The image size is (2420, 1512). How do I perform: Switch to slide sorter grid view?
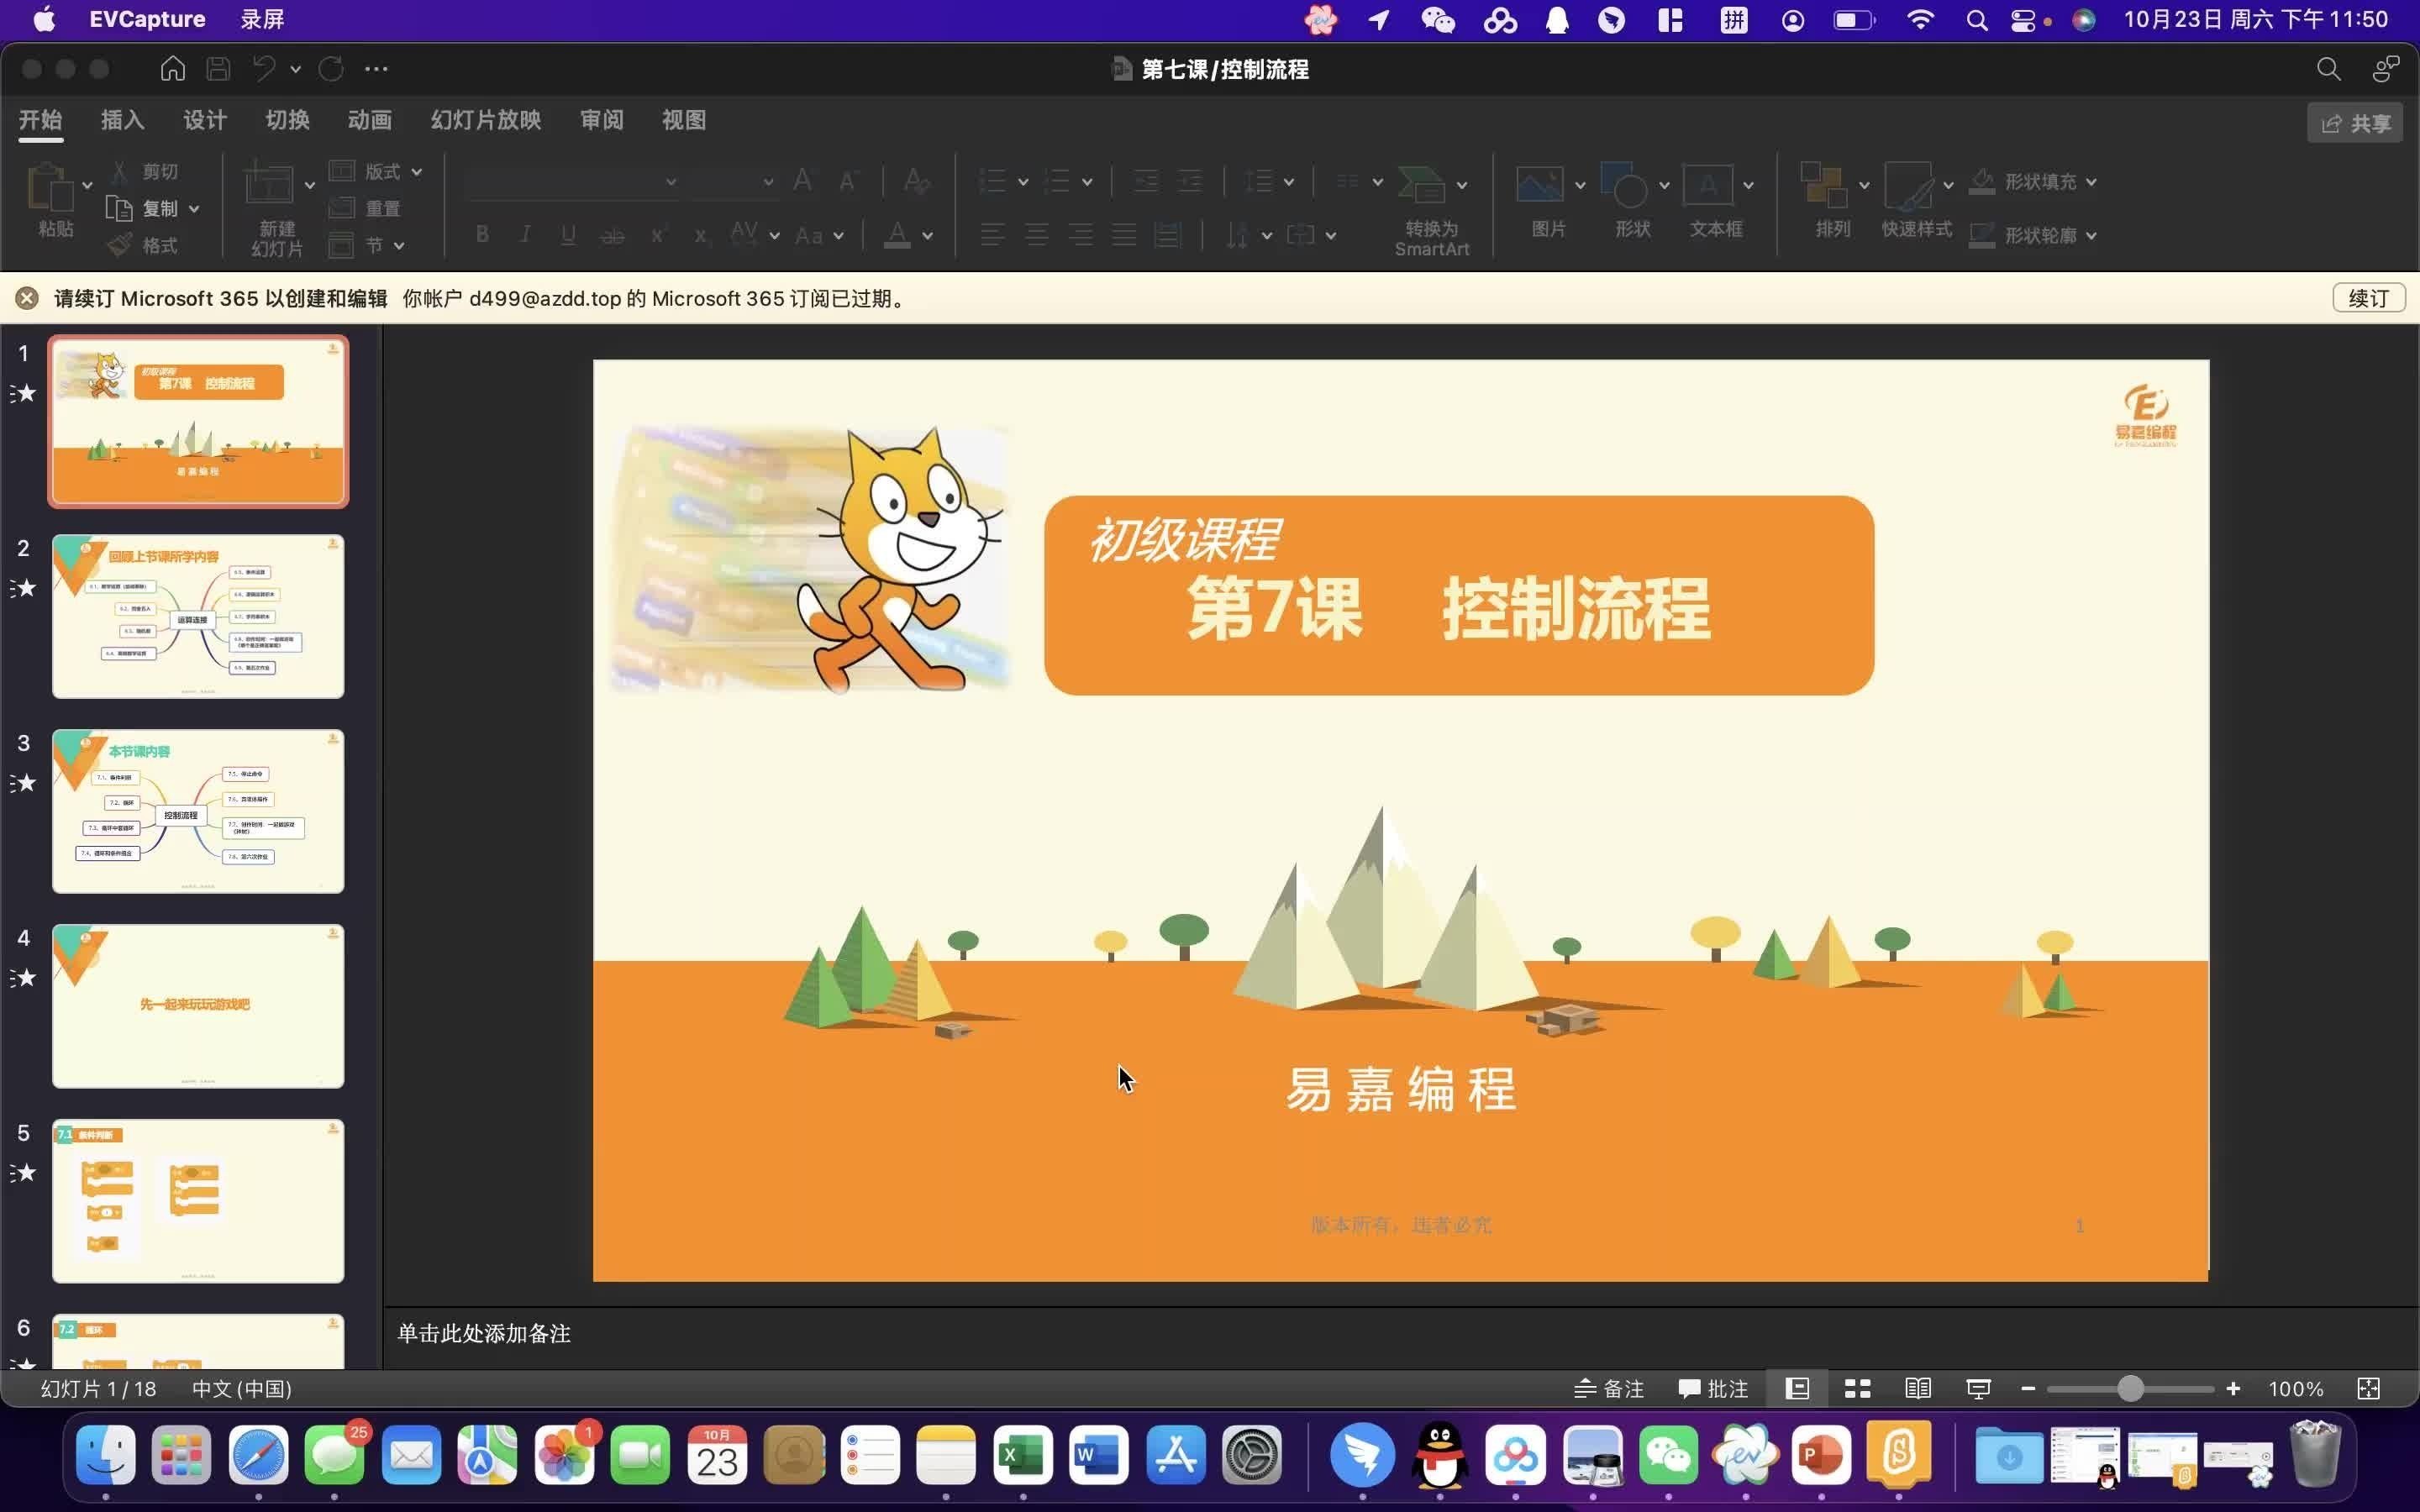[x=1857, y=1388]
